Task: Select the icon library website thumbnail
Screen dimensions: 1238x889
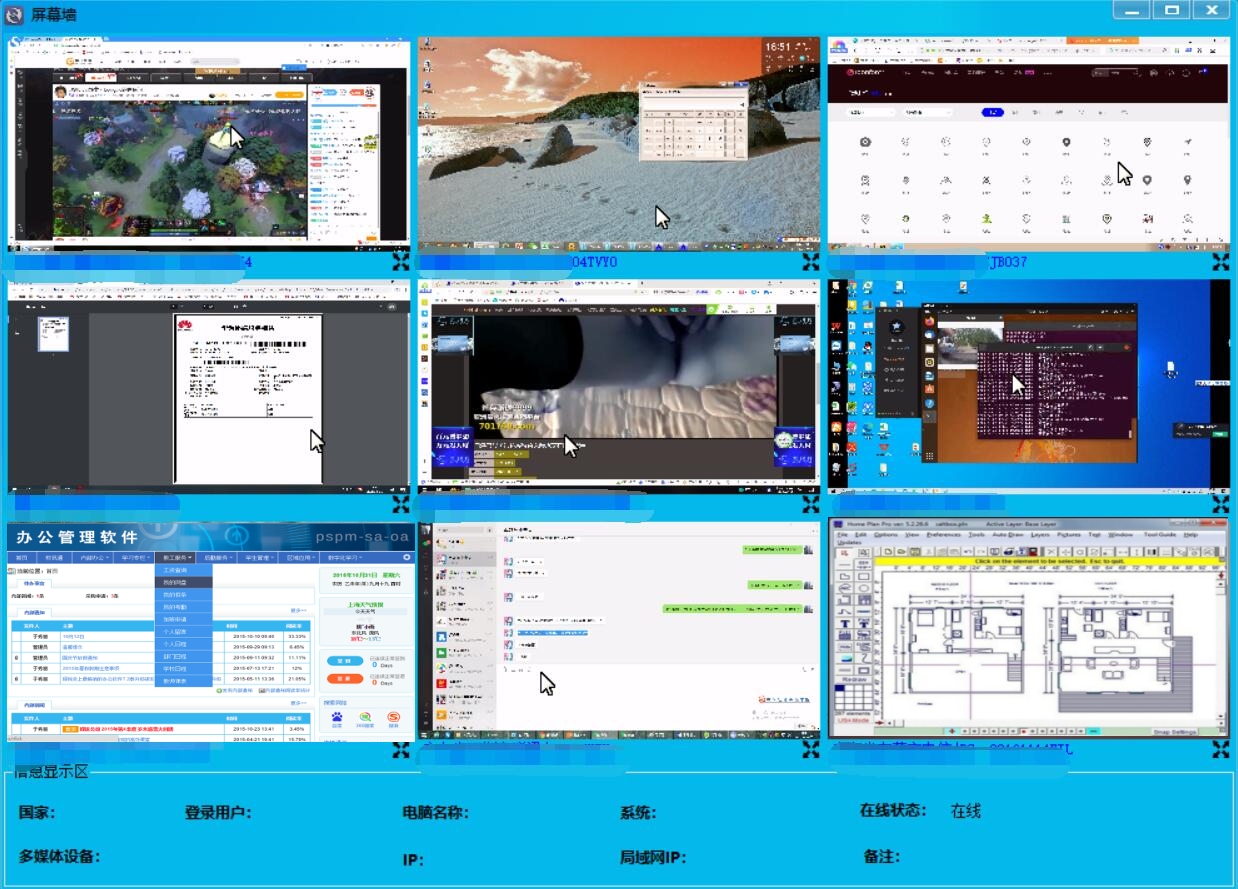Action: pyautogui.click(x=1028, y=145)
